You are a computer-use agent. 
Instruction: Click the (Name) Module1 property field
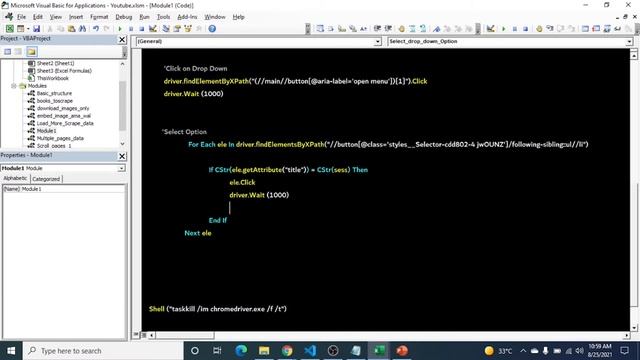pyautogui.click(x=64, y=189)
